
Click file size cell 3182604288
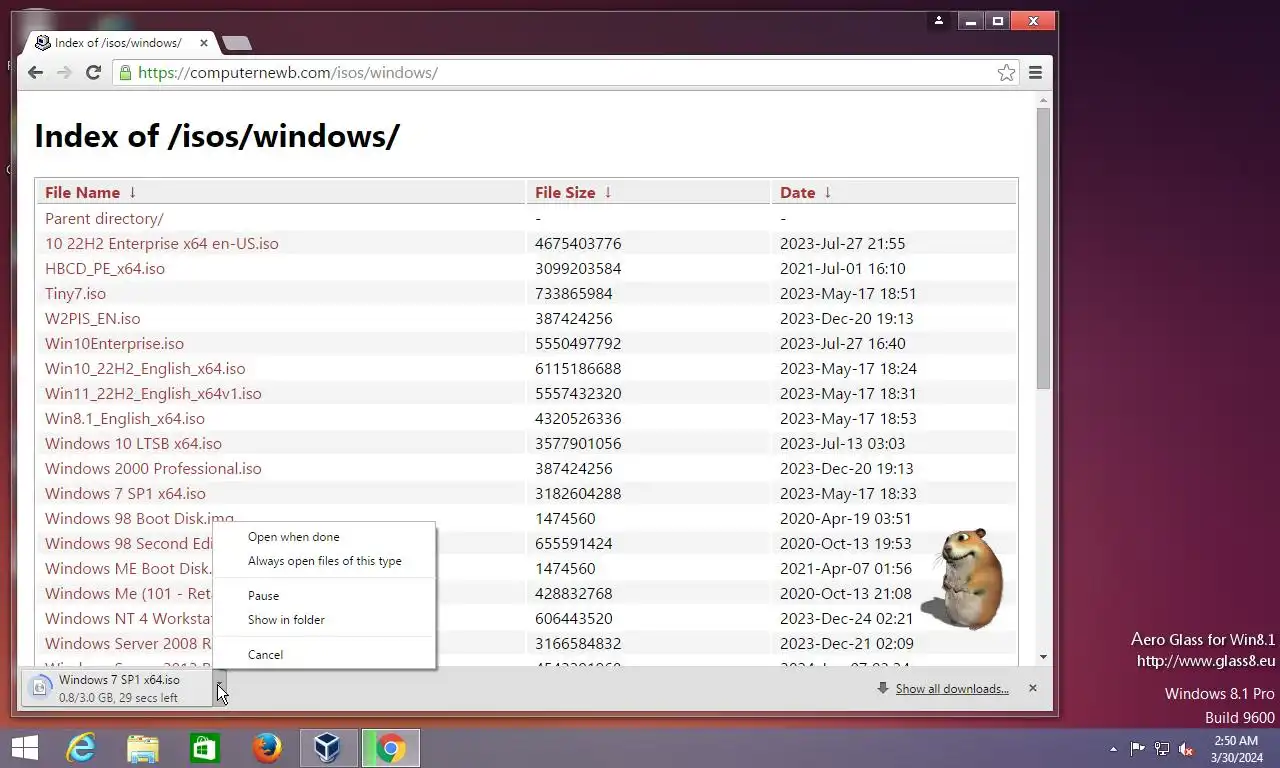(578, 493)
